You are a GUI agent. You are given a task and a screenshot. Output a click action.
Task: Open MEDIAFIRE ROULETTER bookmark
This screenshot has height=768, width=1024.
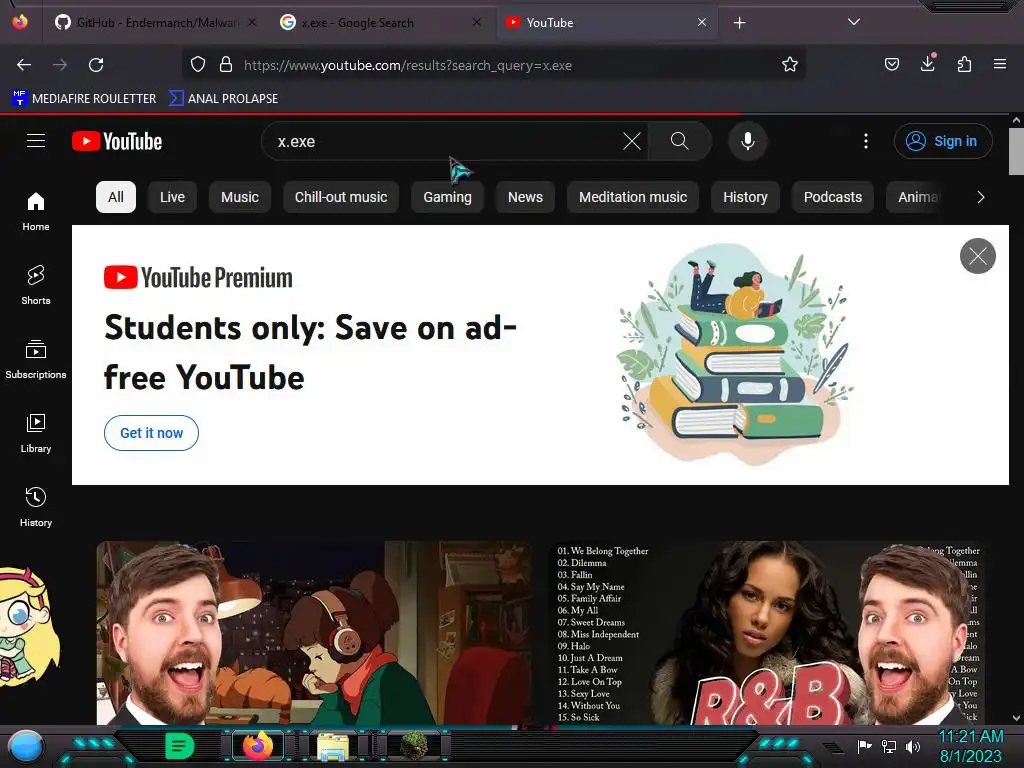click(x=84, y=99)
